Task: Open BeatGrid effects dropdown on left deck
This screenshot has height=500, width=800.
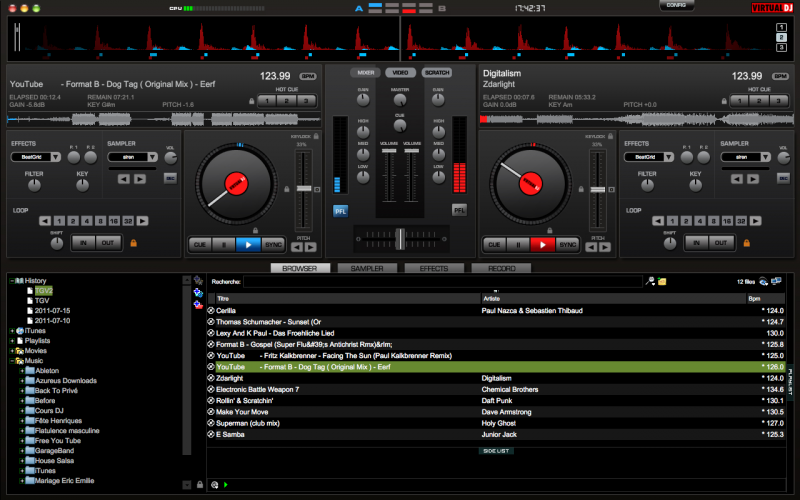Action: pos(36,157)
